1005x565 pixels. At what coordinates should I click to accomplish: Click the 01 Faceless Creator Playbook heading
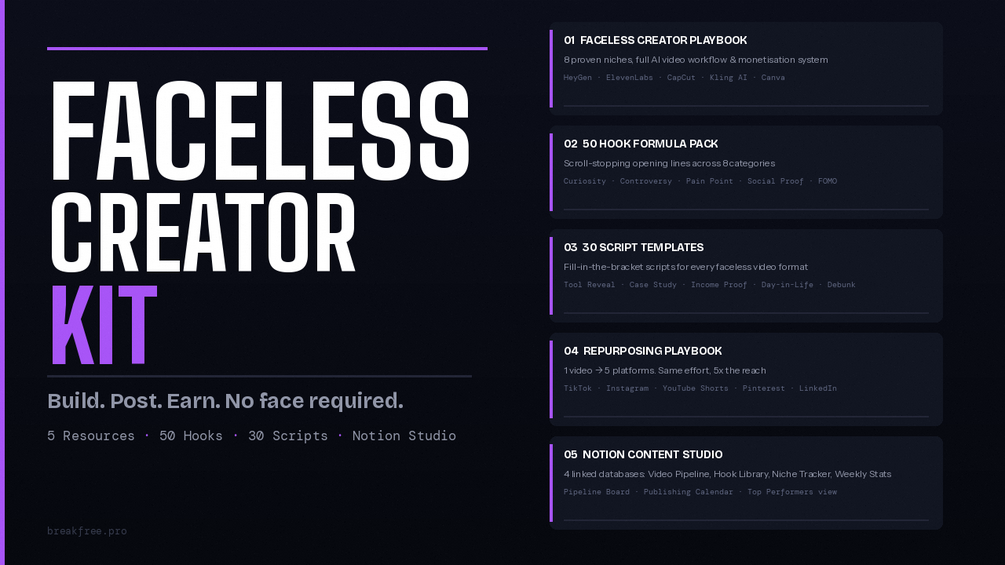tap(655, 40)
